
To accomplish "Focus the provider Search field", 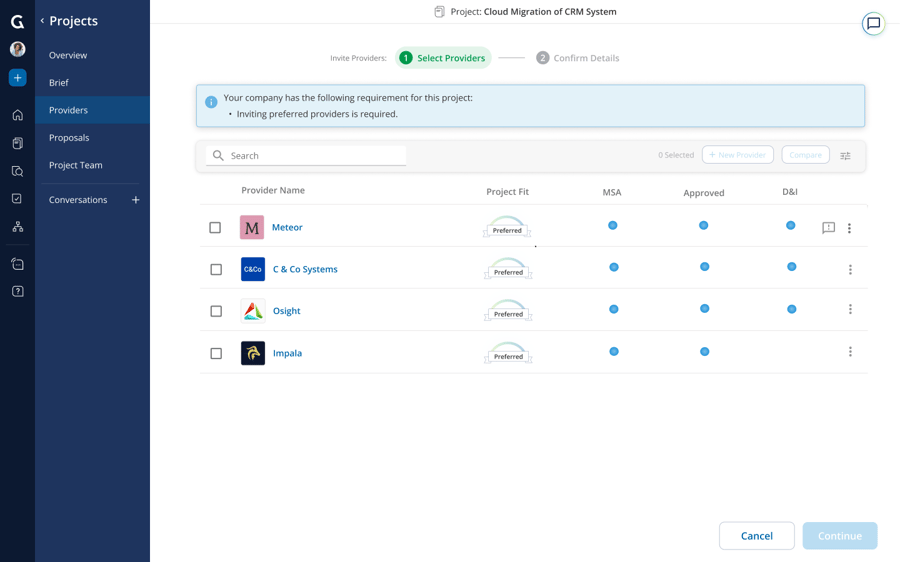I will 306,156.
